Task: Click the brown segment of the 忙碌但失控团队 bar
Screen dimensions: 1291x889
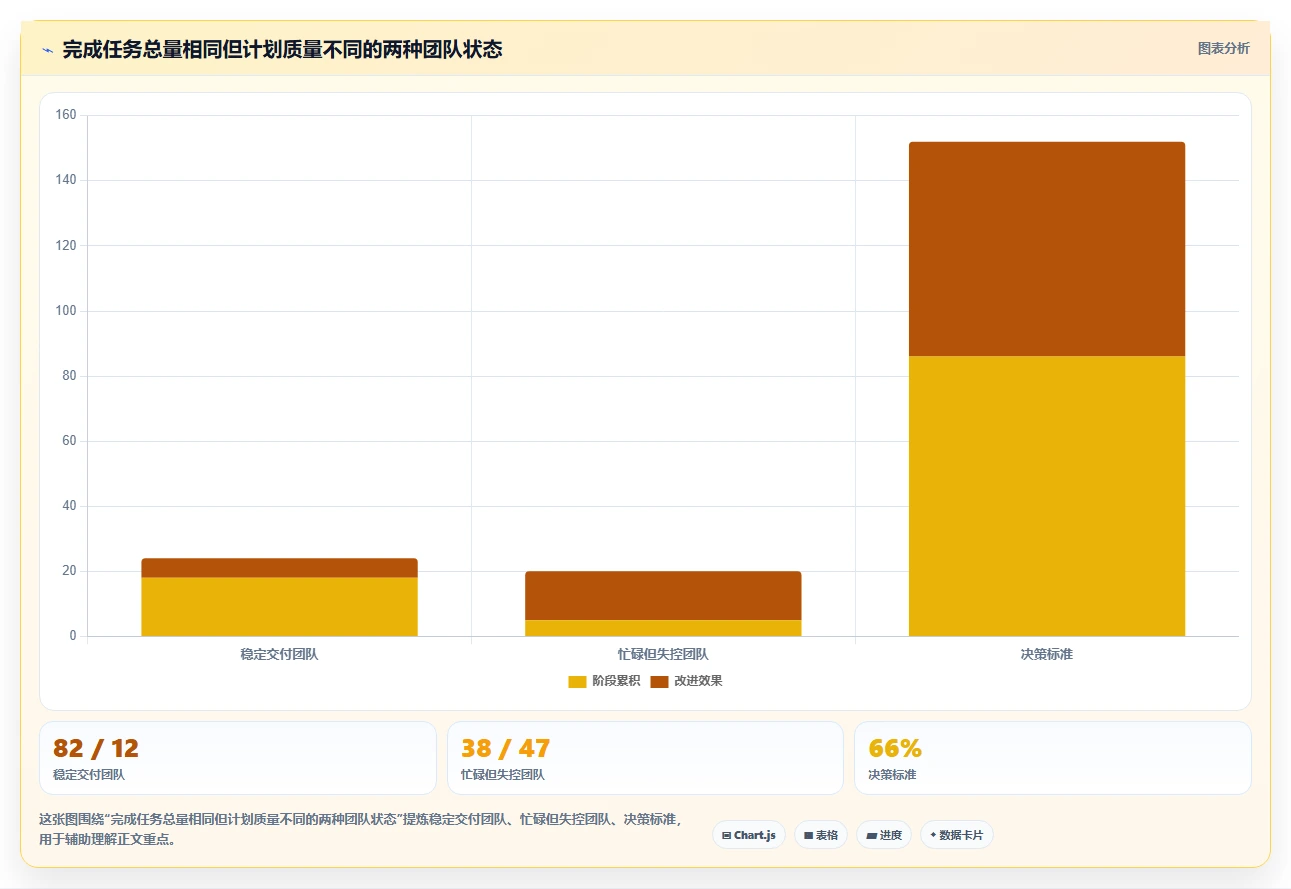Action: click(x=663, y=596)
